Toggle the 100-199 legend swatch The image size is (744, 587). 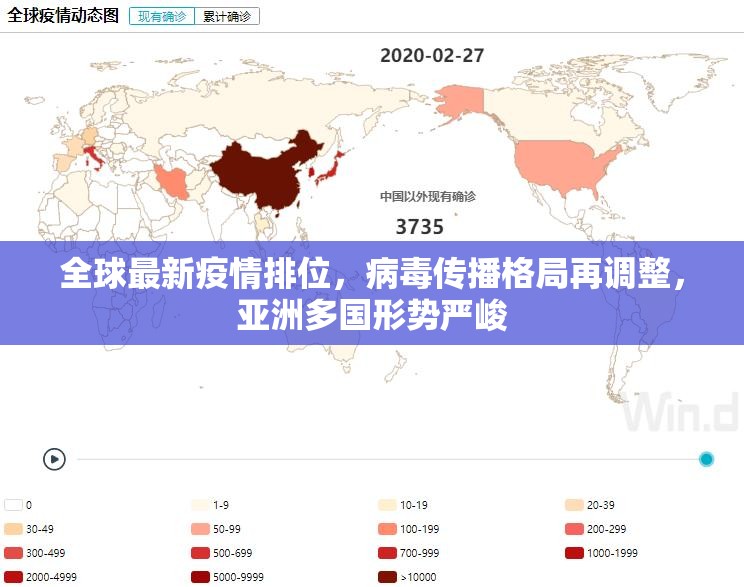click(x=387, y=529)
